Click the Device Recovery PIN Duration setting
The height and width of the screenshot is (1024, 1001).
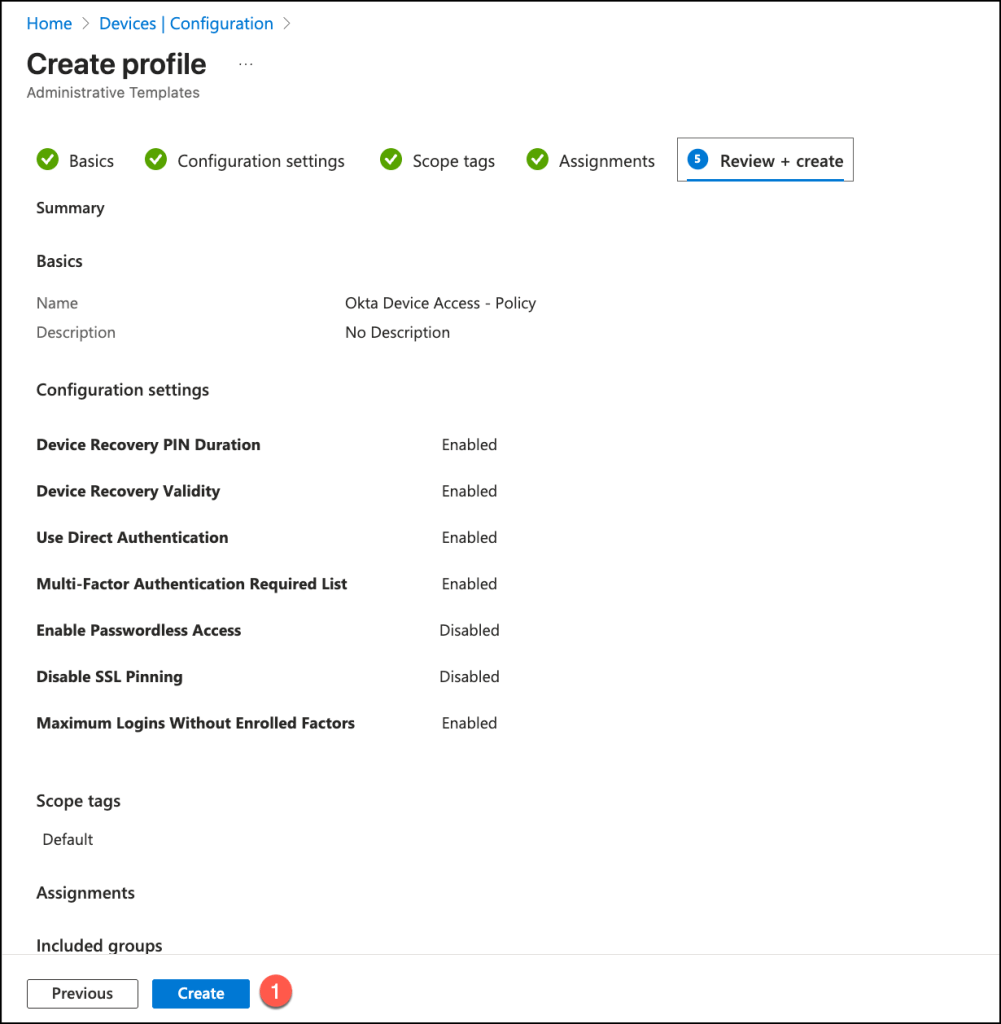click(148, 445)
